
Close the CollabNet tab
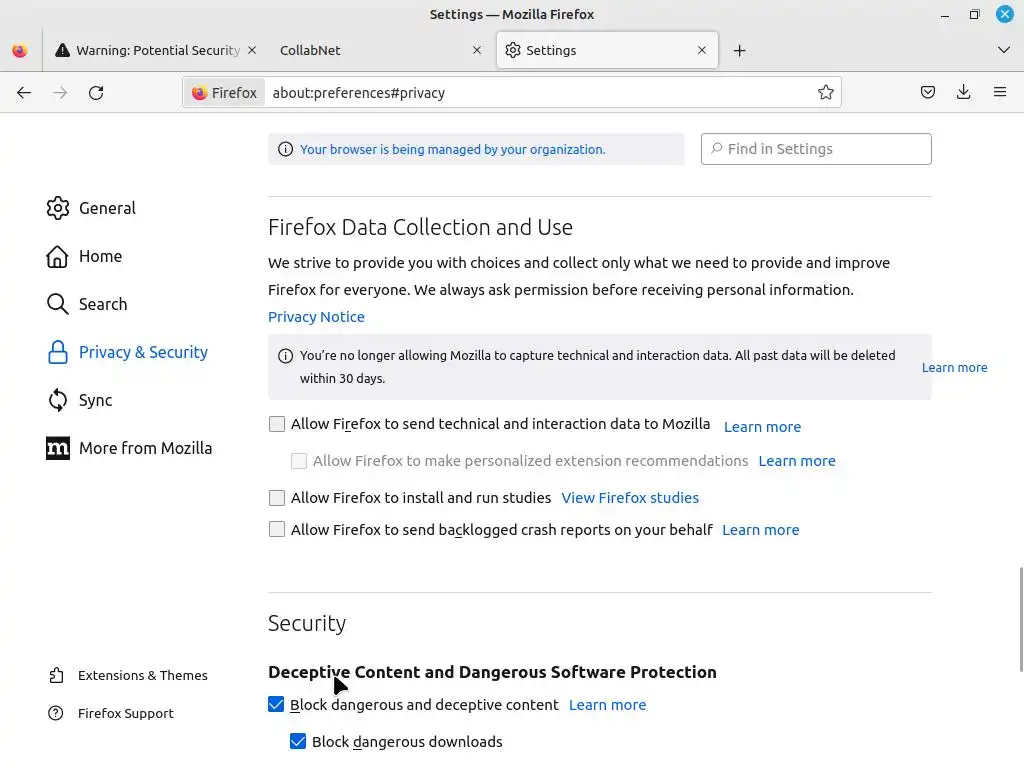coord(477,50)
